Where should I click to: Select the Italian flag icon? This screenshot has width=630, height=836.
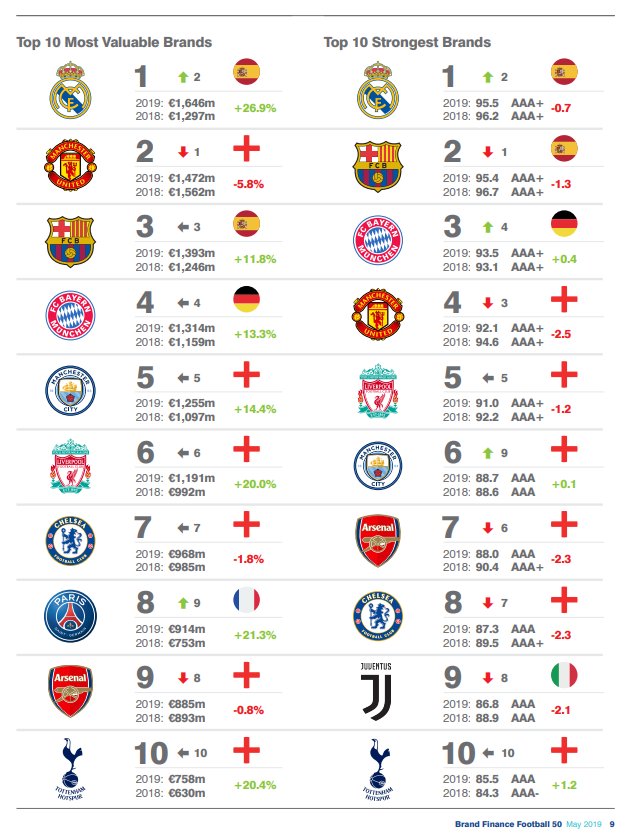[566, 675]
